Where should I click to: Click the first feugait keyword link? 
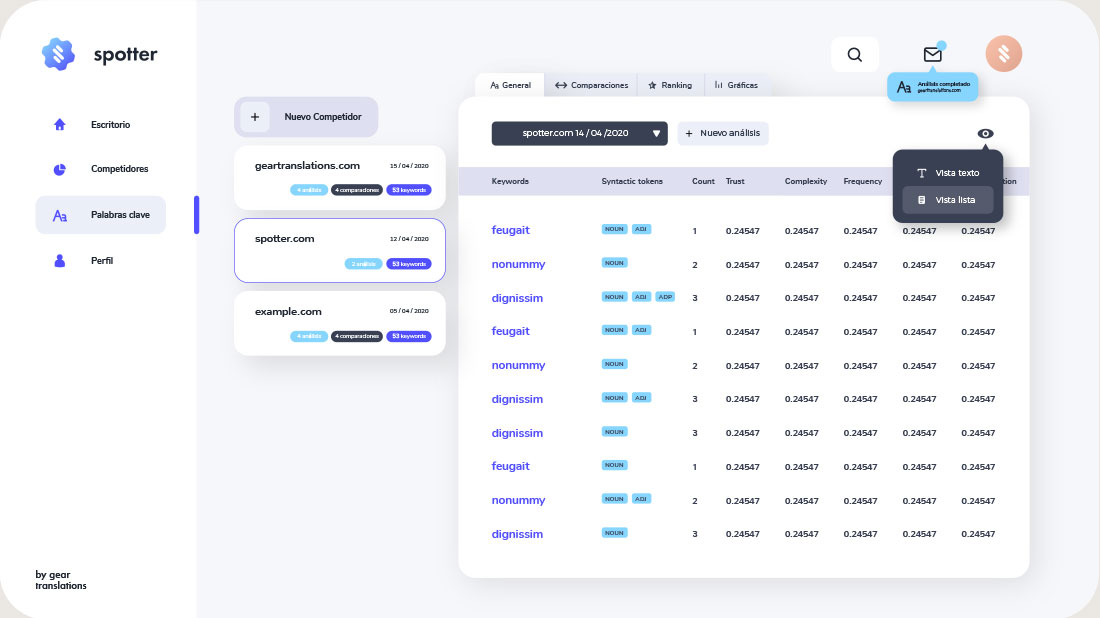510,230
